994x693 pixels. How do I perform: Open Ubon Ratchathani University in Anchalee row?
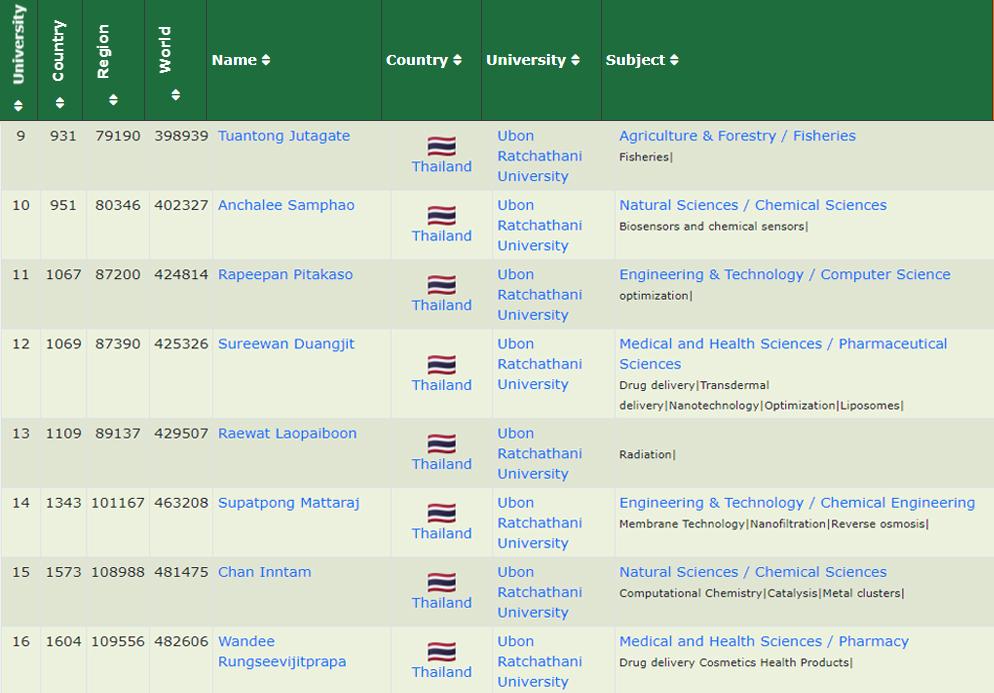click(x=539, y=225)
